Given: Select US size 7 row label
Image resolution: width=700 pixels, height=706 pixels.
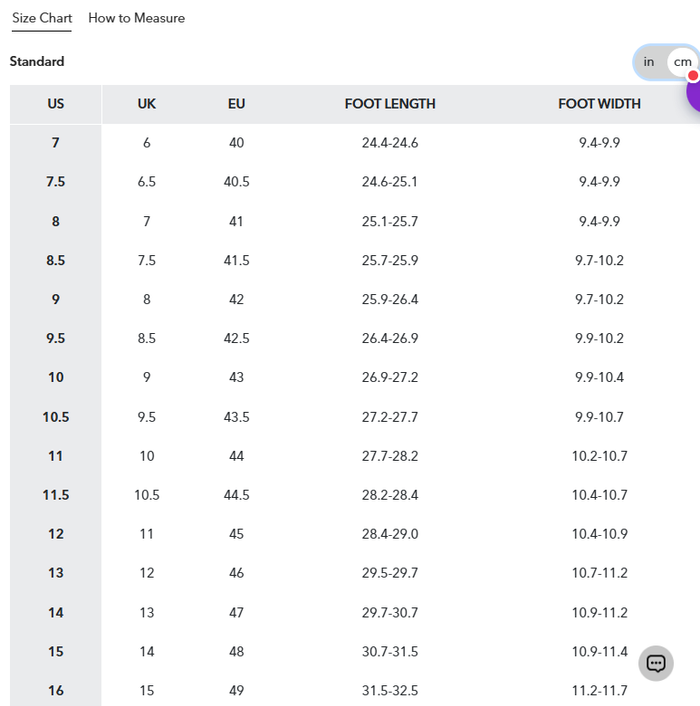Looking at the screenshot, I should click(56, 143).
